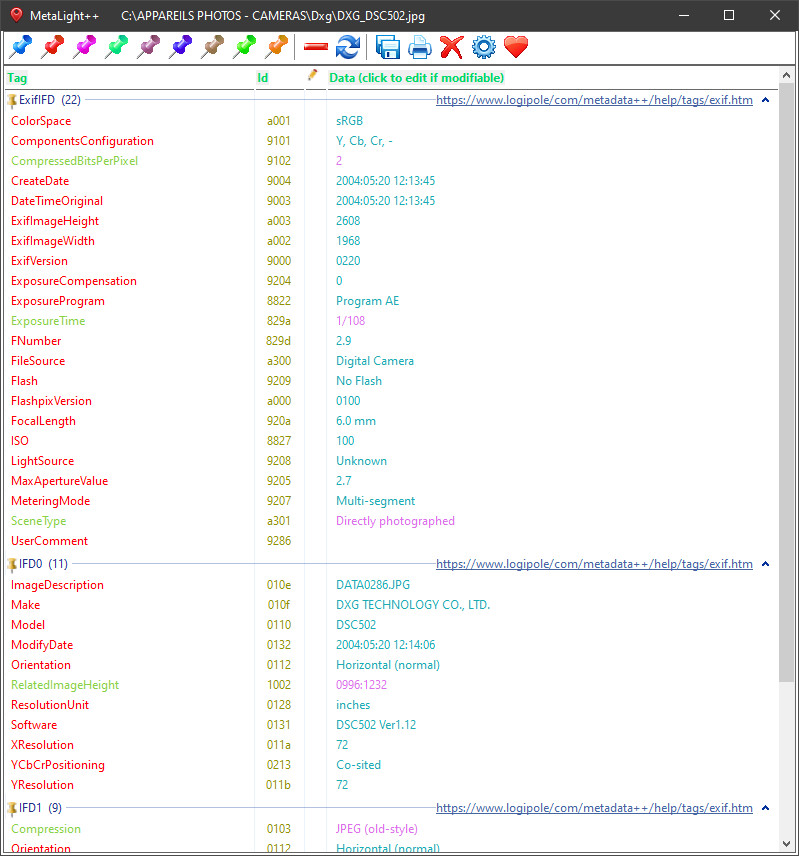The height and width of the screenshot is (856, 799).
Task: Save using the floppy disk icon
Action: click(x=388, y=47)
